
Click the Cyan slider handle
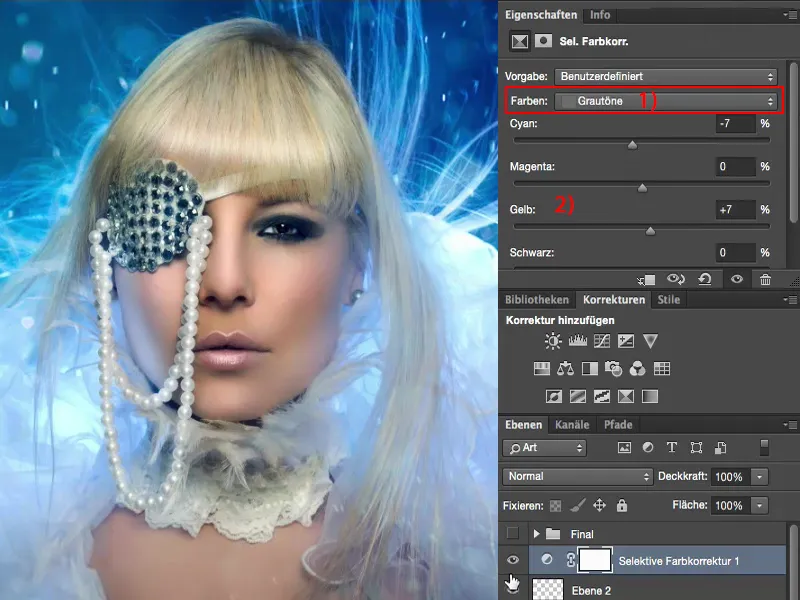pos(633,145)
